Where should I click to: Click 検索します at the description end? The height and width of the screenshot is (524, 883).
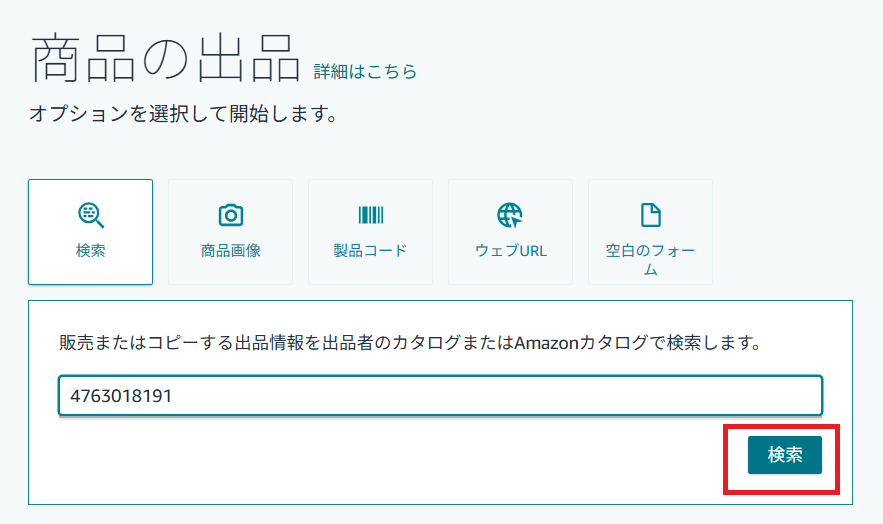point(703,343)
